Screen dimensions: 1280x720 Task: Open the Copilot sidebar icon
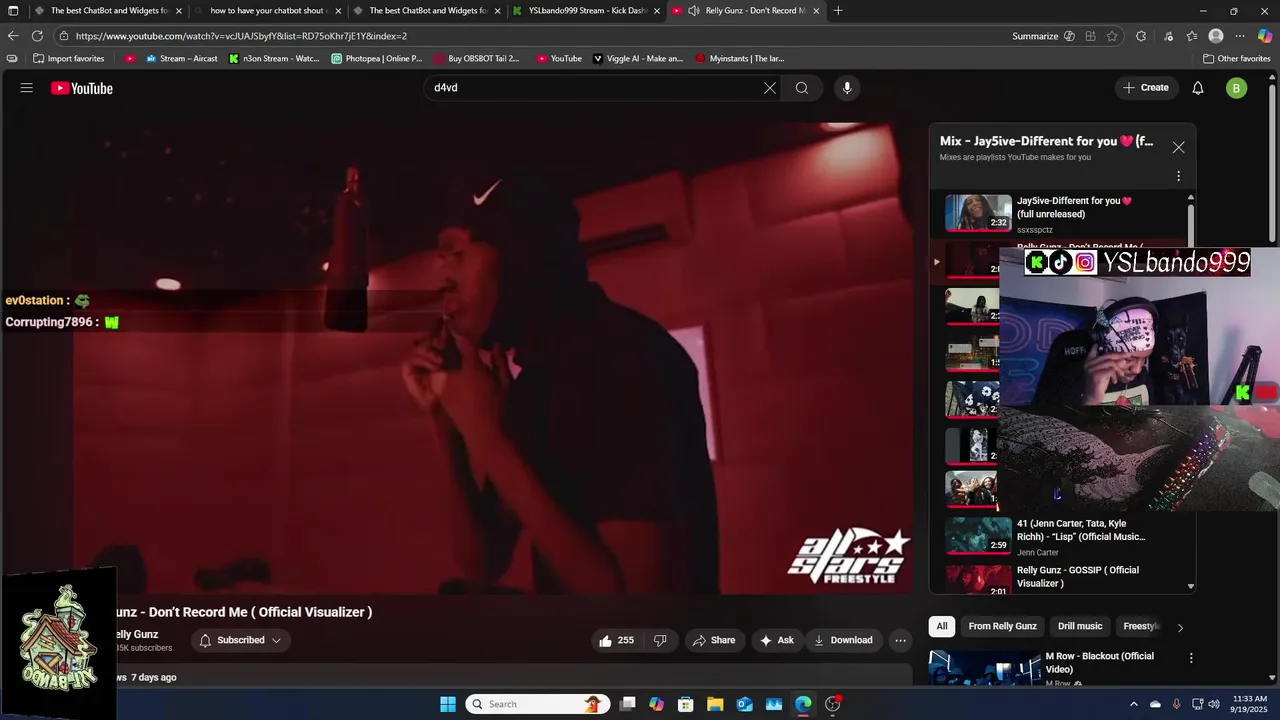click(x=1265, y=36)
